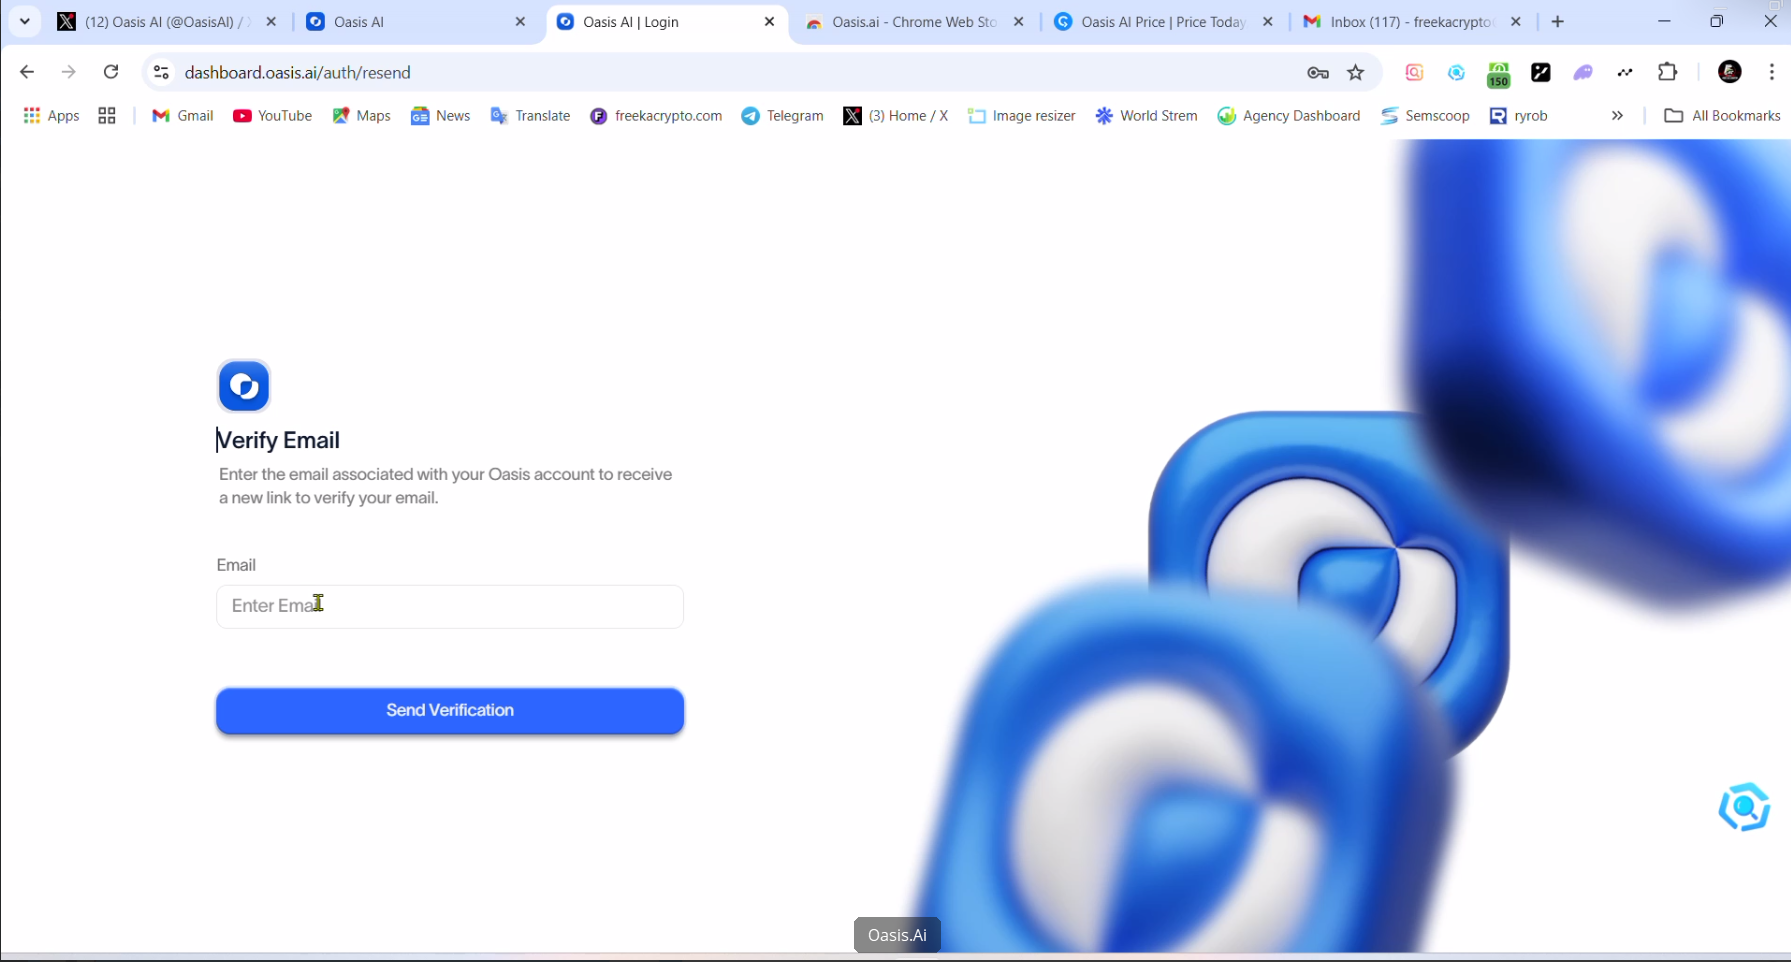Close the Oasis AI | Login tab
The height and width of the screenshot is (962, 1791).
tap(769, 22)
